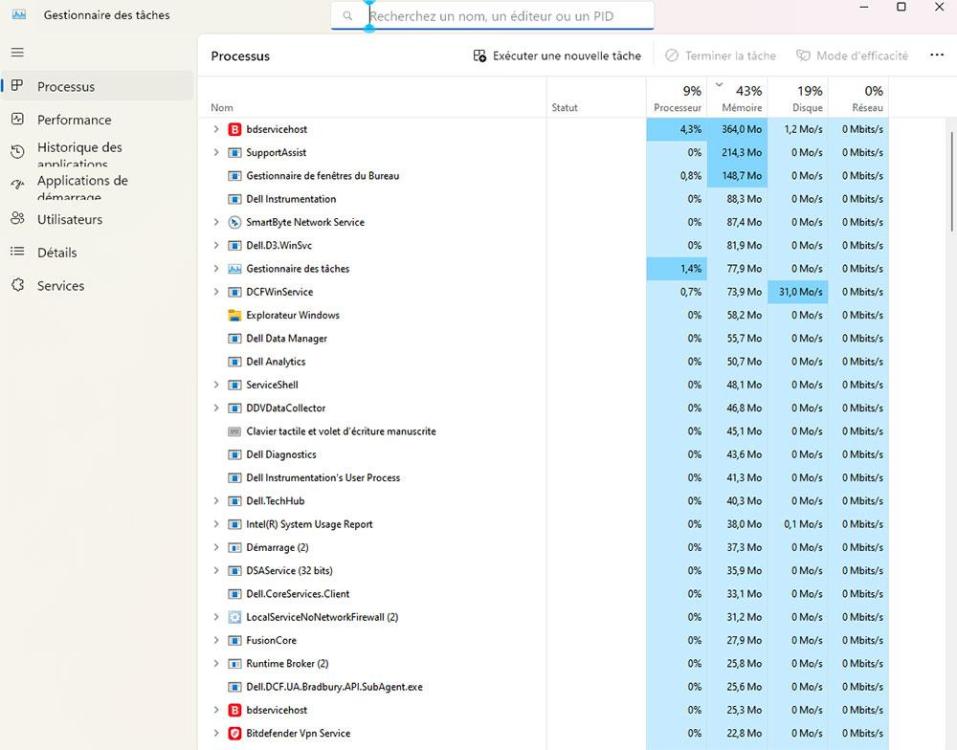Click the SmartByte Network Service icon
Screen dimensions: 957x750
click(235, 222)
